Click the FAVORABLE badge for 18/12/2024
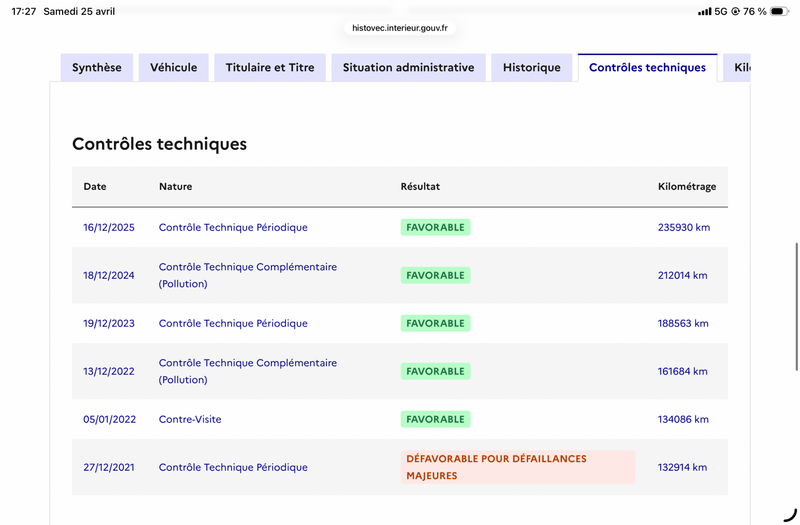Viewport: 800px width, 525px height. pyautogui.click(x=435, y=276)
